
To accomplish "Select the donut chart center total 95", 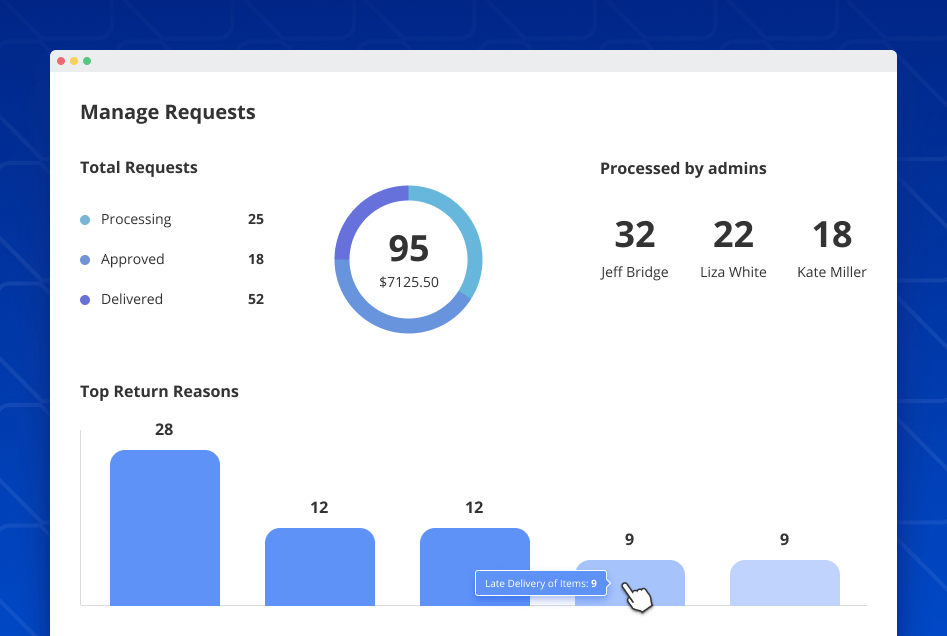I will (x=408, y=249).
